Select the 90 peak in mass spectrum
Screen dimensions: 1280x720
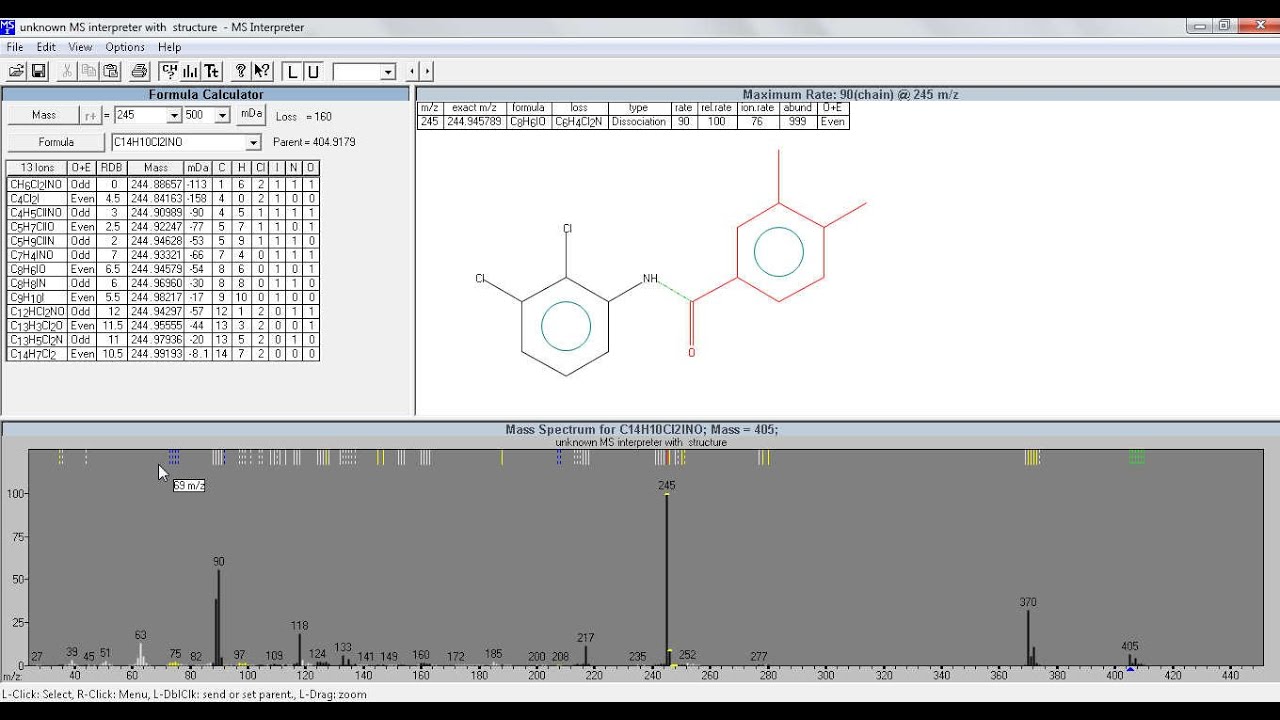[219, 617]
